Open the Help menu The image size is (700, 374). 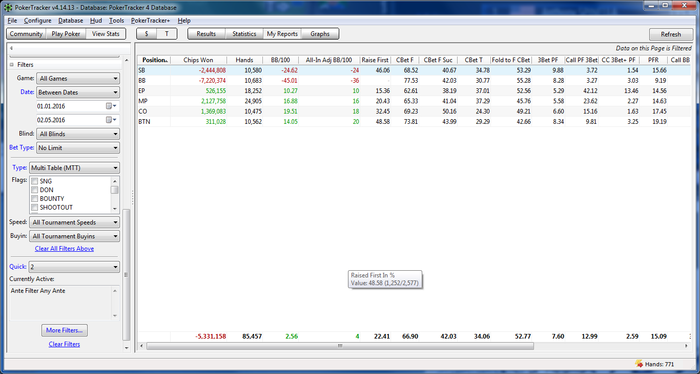point(184,21)
